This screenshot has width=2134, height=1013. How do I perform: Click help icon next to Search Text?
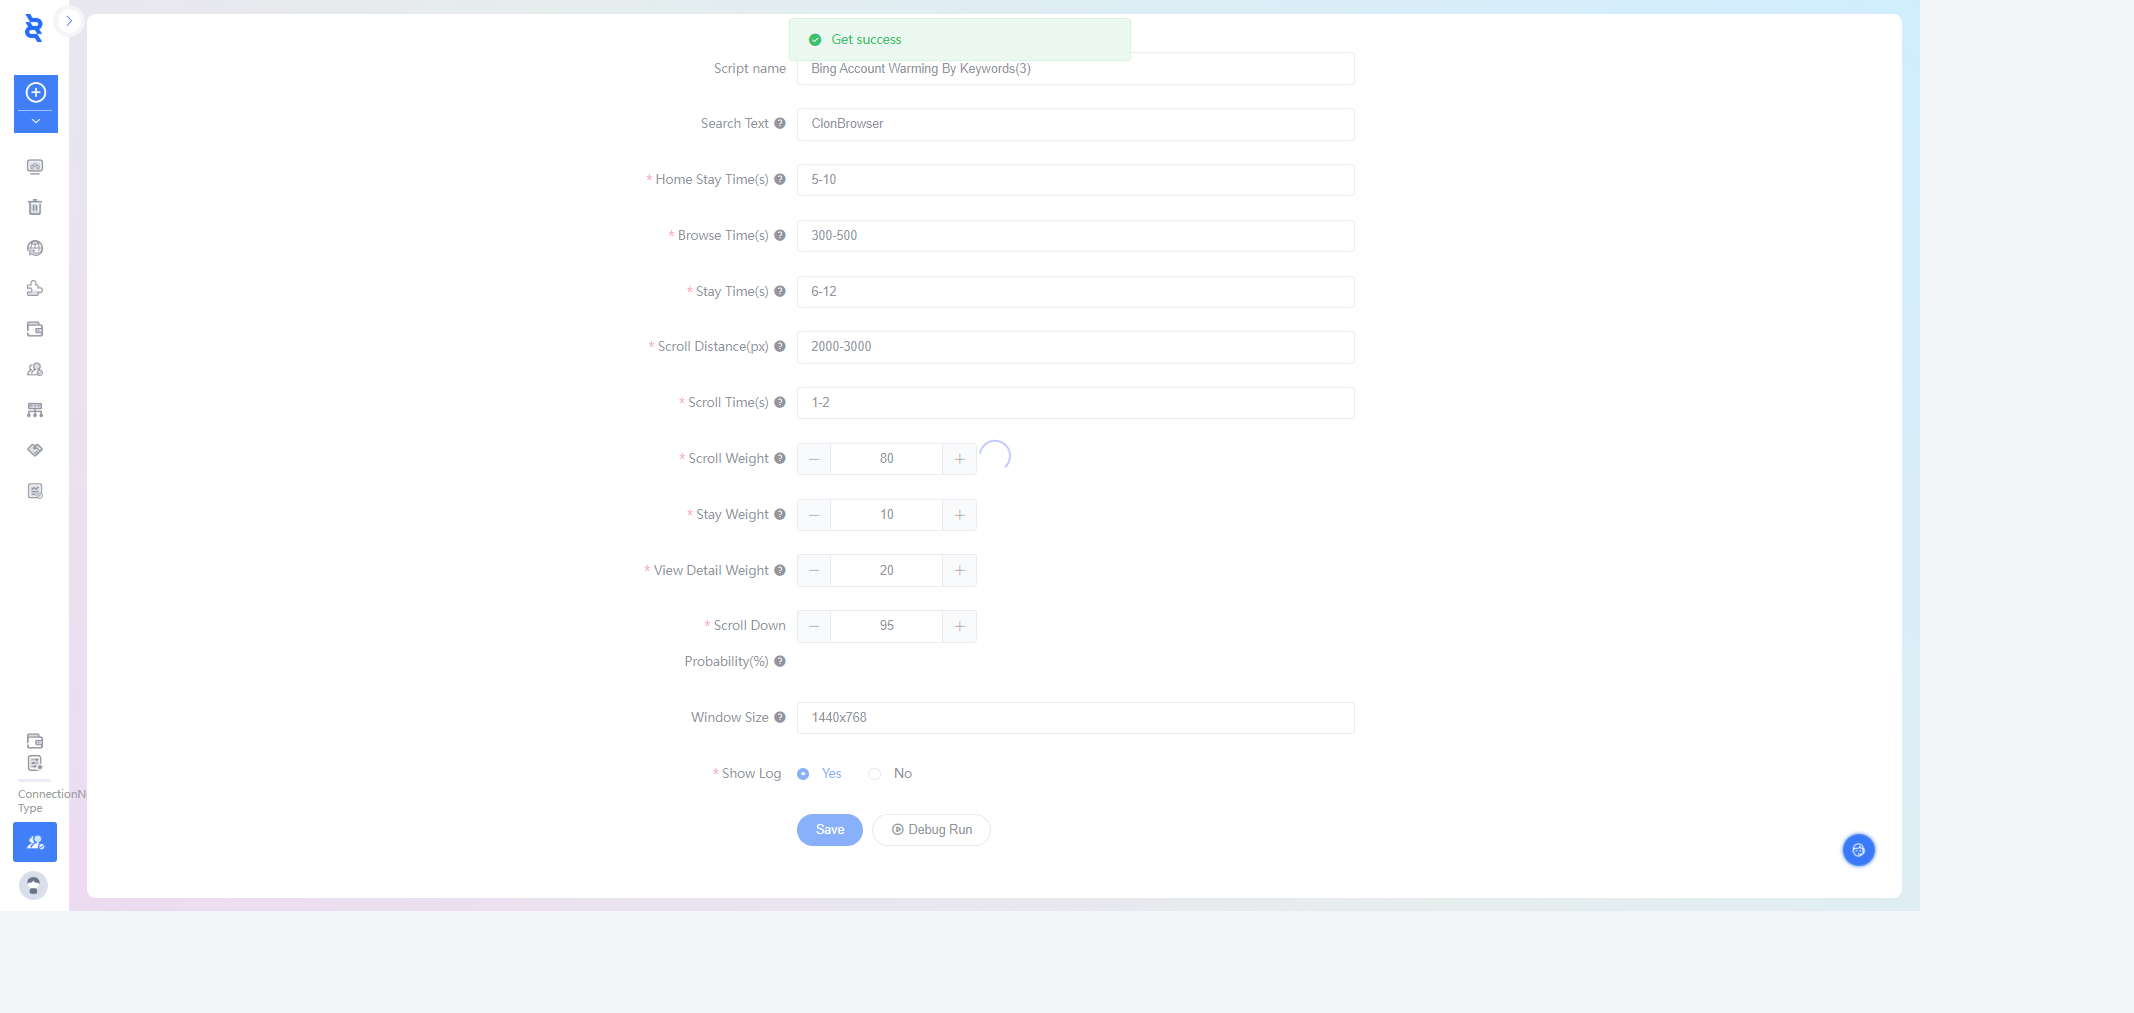pyautogui.click(x=780, y=124)
